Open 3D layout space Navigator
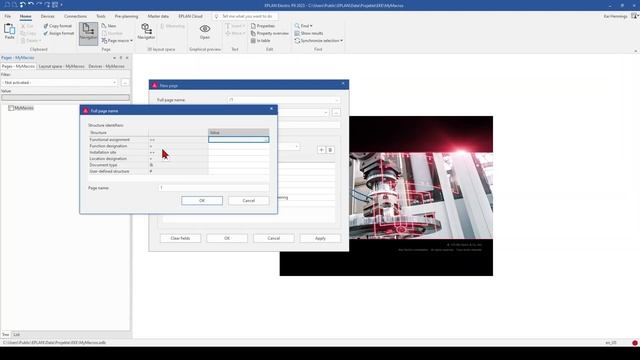 pos(146,31)
